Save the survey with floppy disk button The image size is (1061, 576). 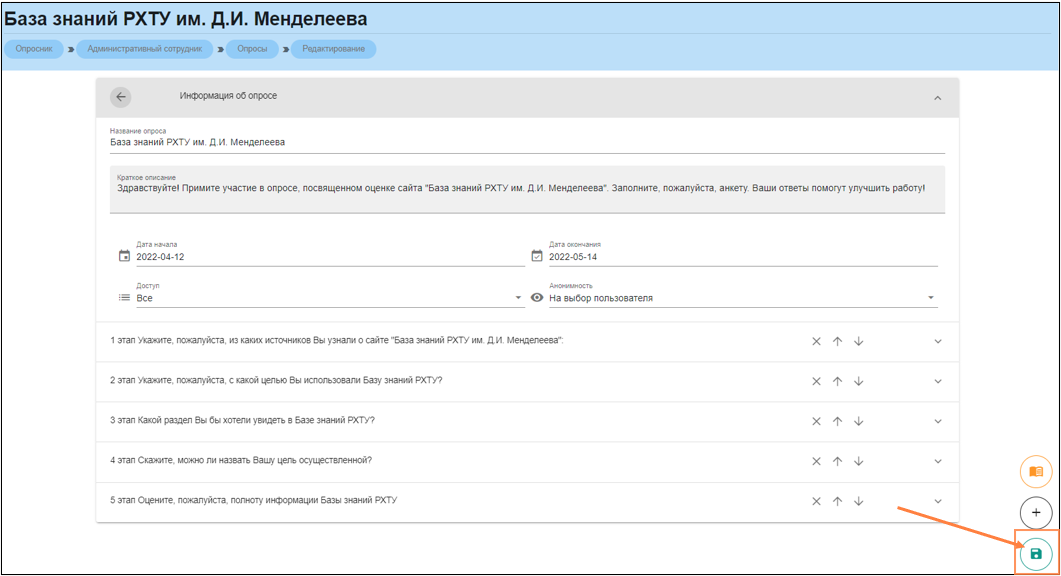tap(1036, 554)
